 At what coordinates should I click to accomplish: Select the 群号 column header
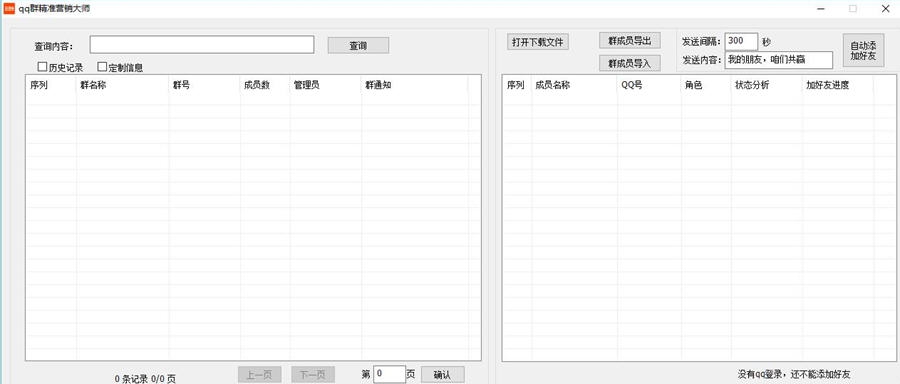pos(204,86)
